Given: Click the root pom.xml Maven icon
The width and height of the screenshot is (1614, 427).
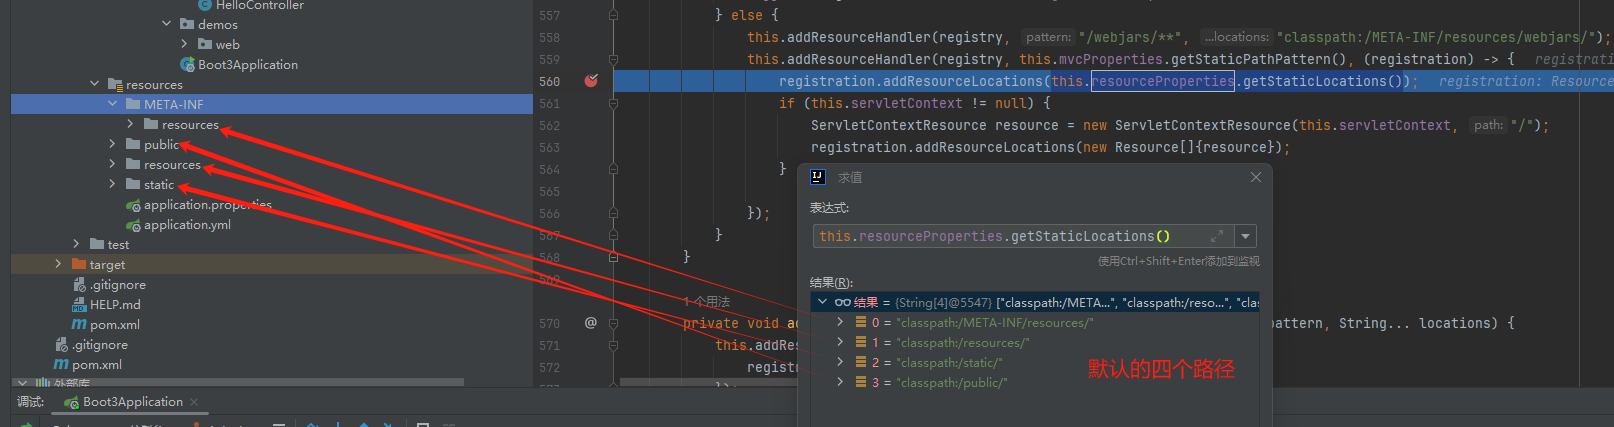Looking at the screenshot, I should tap(61, 365).
